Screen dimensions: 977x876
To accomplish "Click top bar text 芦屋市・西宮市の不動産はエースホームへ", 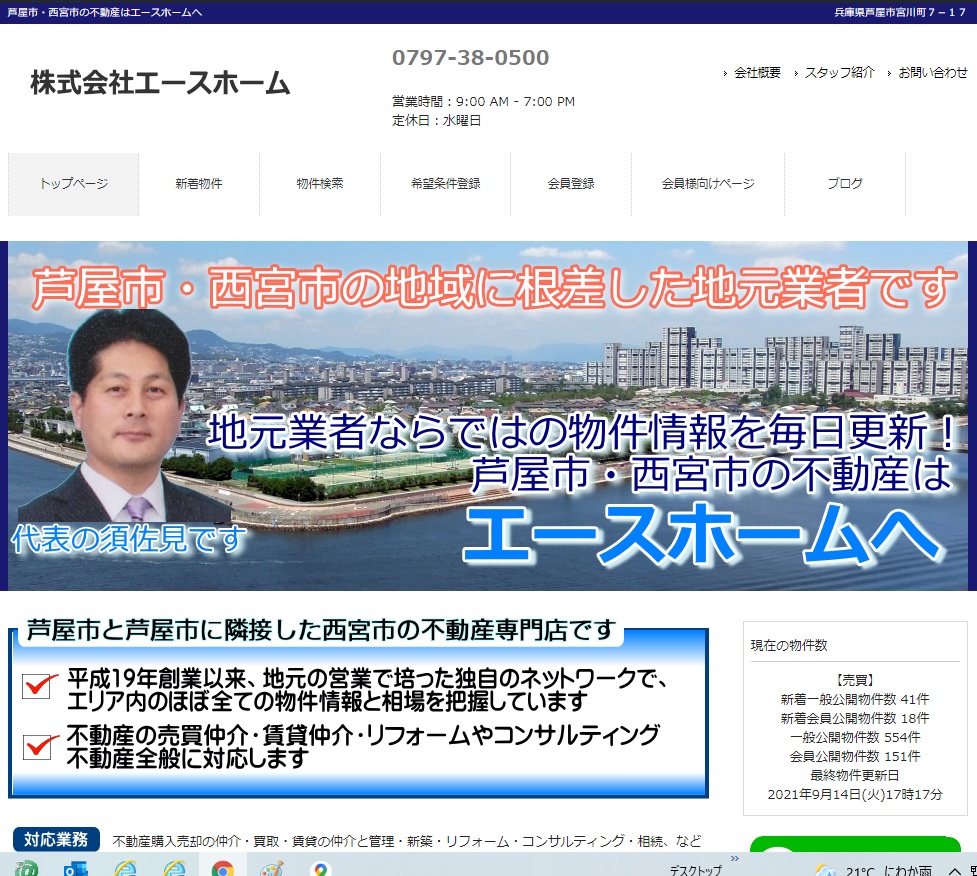I will coord(105,12).
